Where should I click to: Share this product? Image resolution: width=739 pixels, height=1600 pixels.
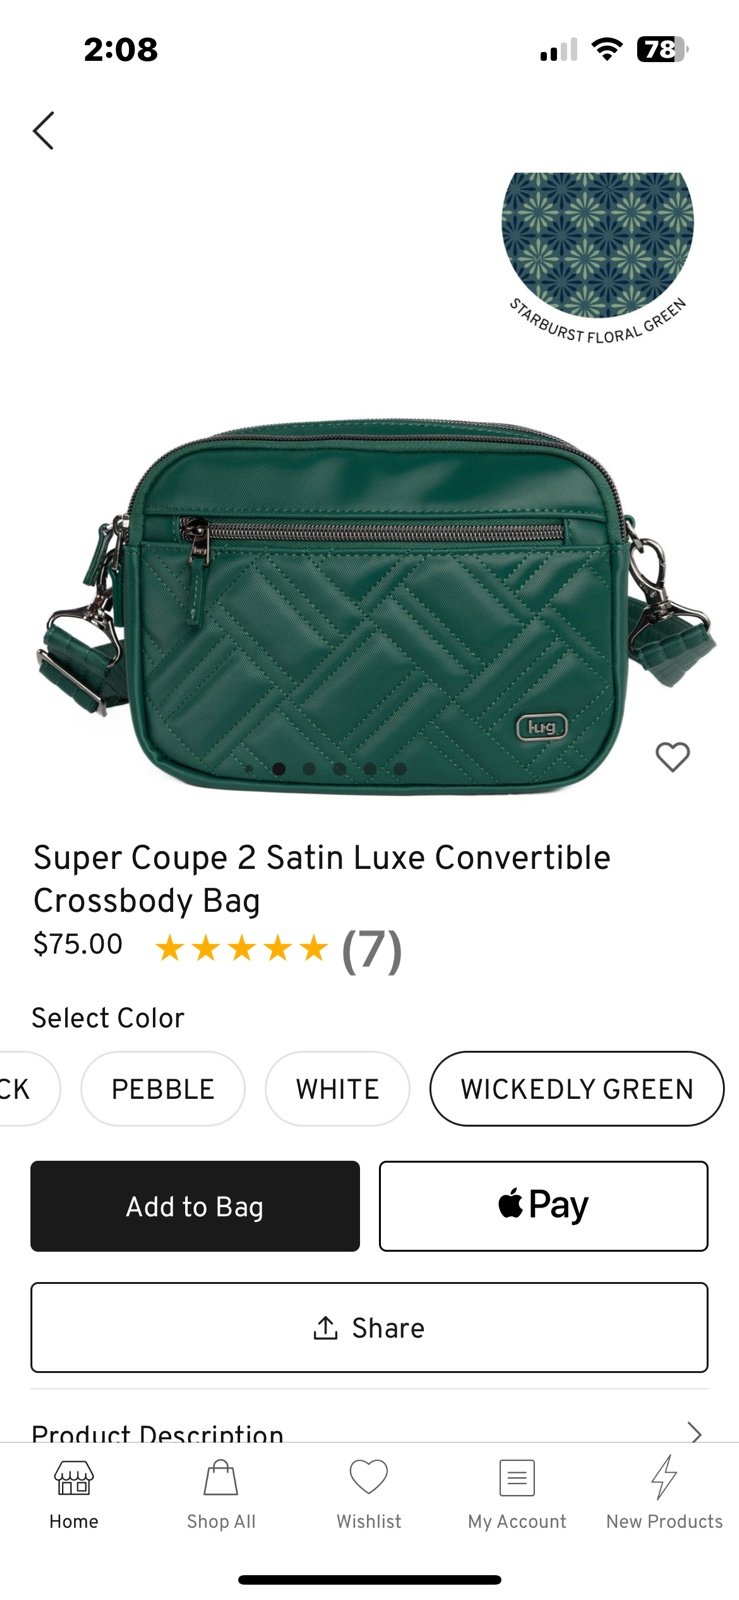[x=369, y=1327]
